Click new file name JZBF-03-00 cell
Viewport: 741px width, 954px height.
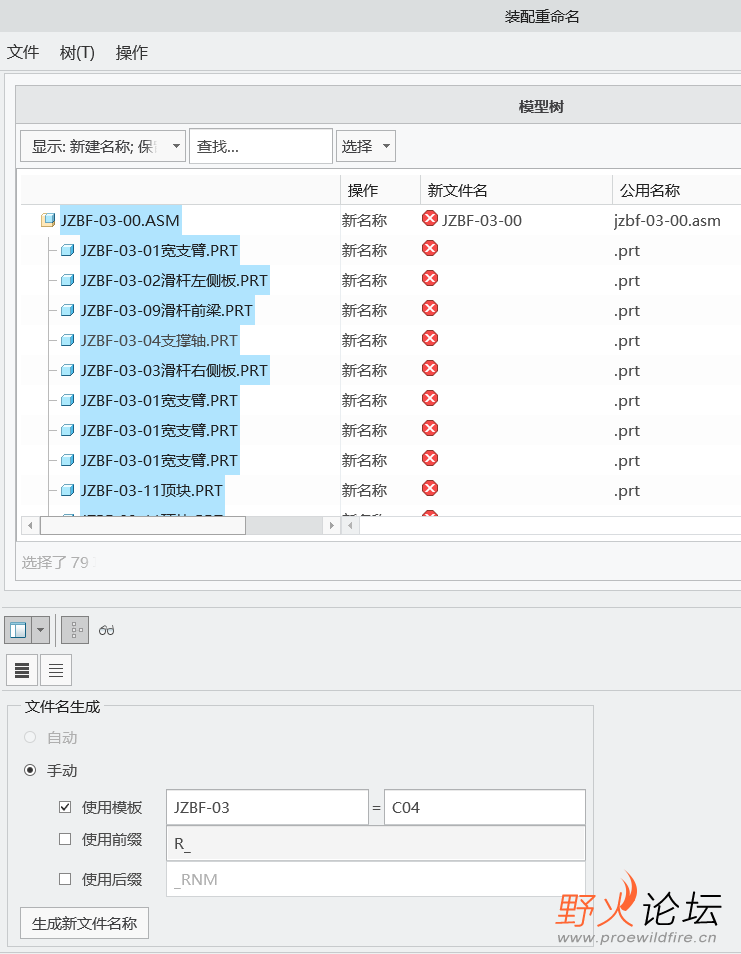pyautogui.click(x=482, y=220)
